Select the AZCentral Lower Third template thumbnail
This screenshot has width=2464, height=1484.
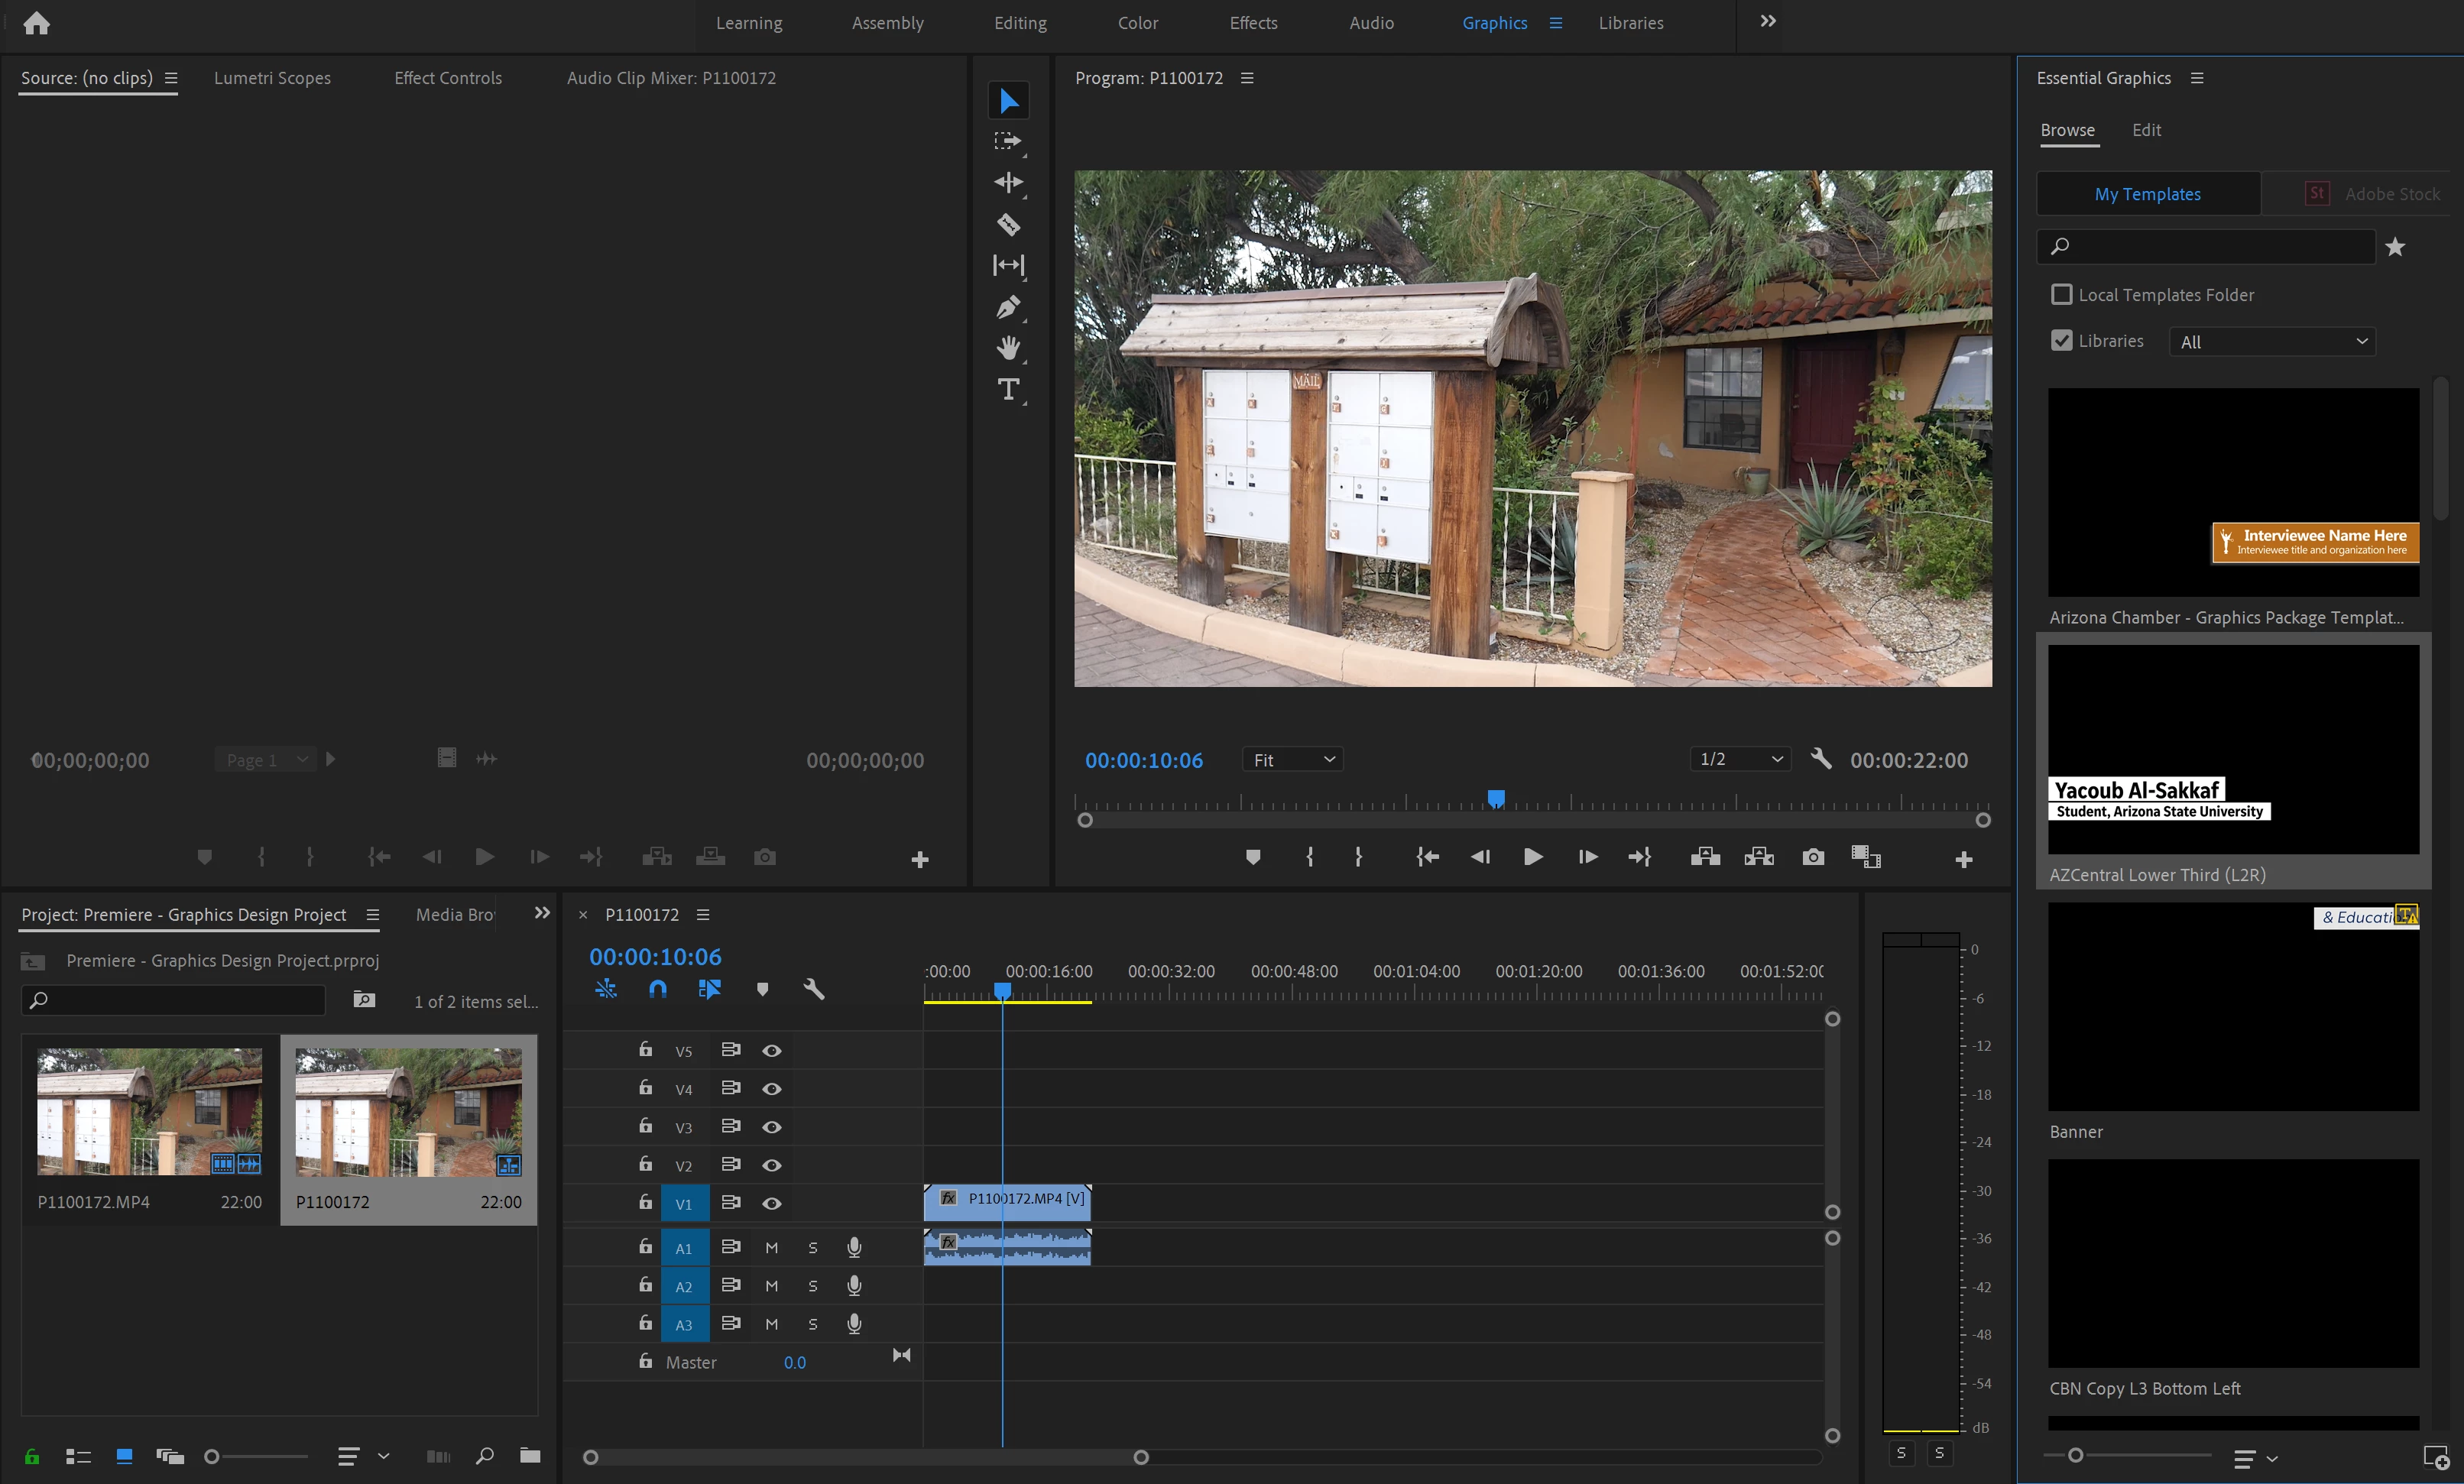[2233, 749]
